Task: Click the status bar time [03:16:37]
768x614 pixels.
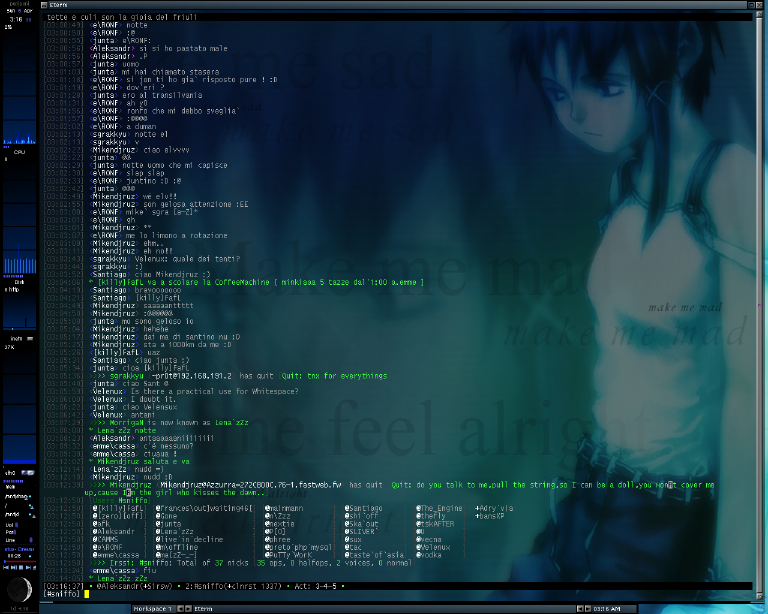Action: point(63,586)
